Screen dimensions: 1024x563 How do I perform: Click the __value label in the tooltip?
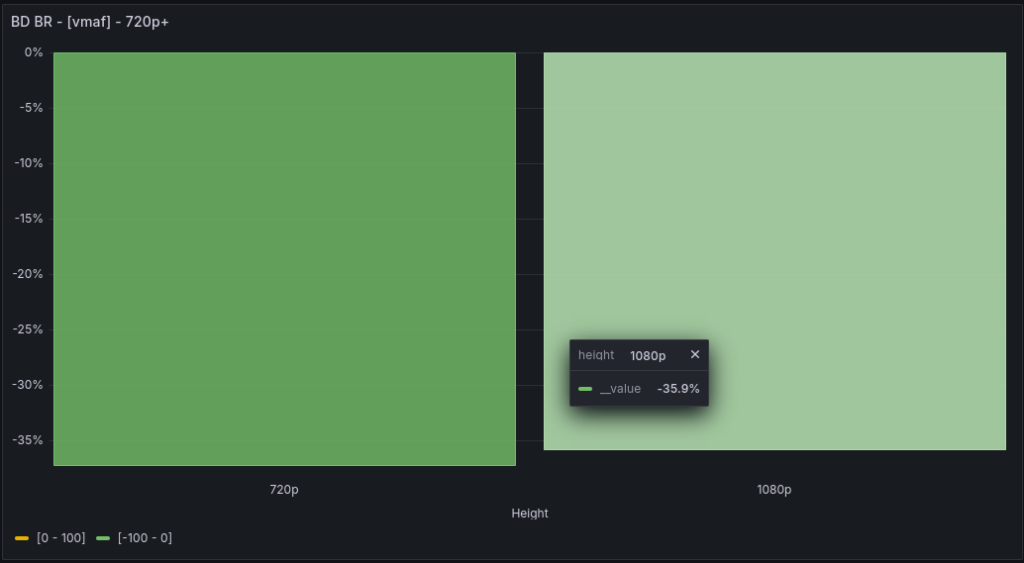point(620,389)
